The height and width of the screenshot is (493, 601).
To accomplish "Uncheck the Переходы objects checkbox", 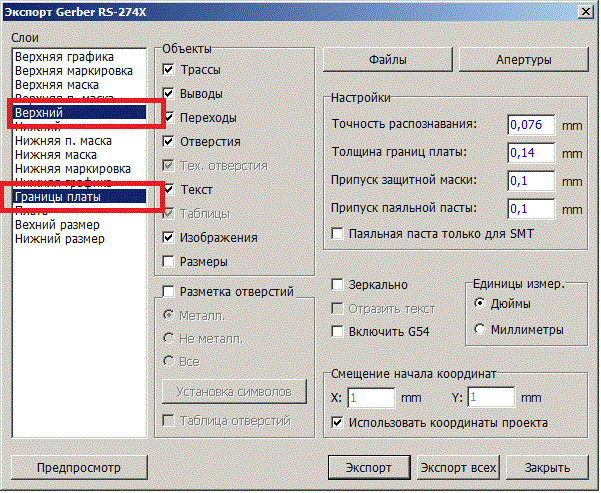I will pyautogui.click(x=169, y=118).
